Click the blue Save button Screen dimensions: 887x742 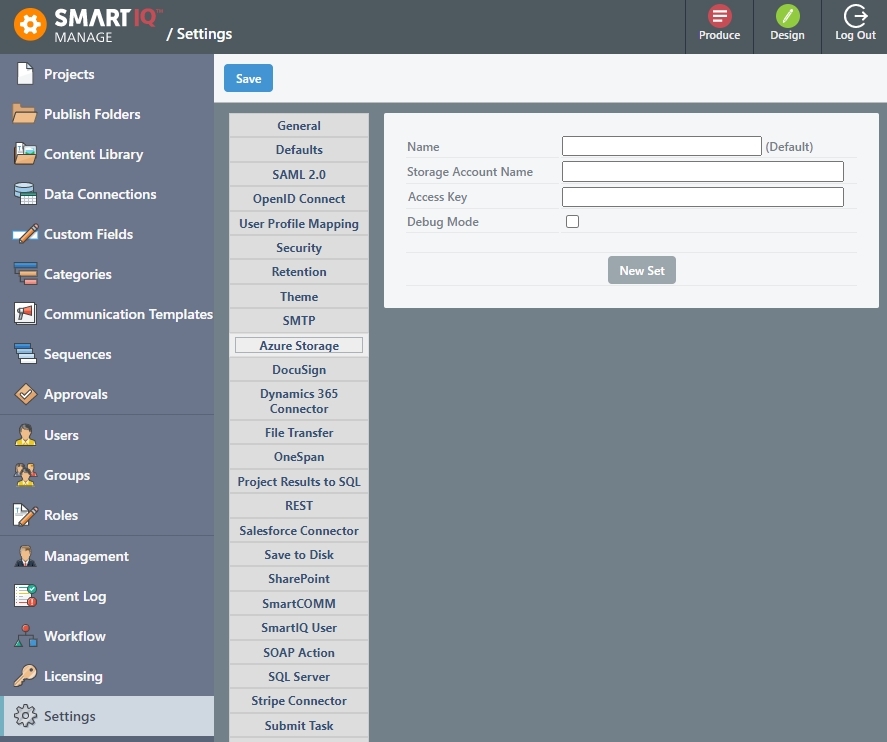248,78
